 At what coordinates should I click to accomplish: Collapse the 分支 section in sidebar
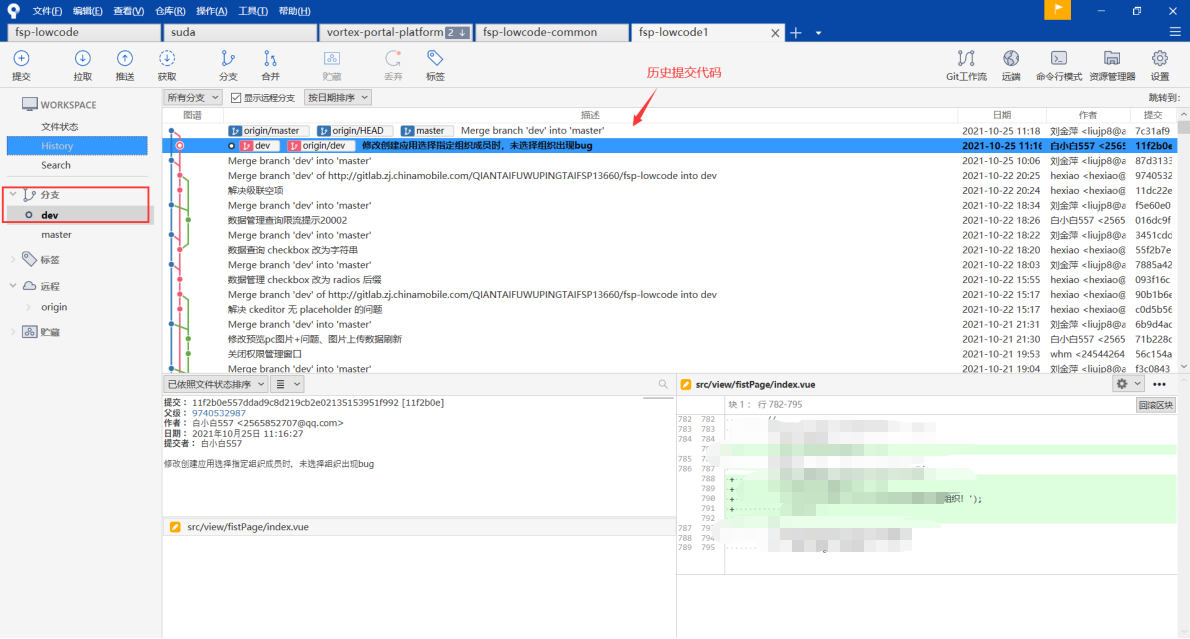[13, 194]
